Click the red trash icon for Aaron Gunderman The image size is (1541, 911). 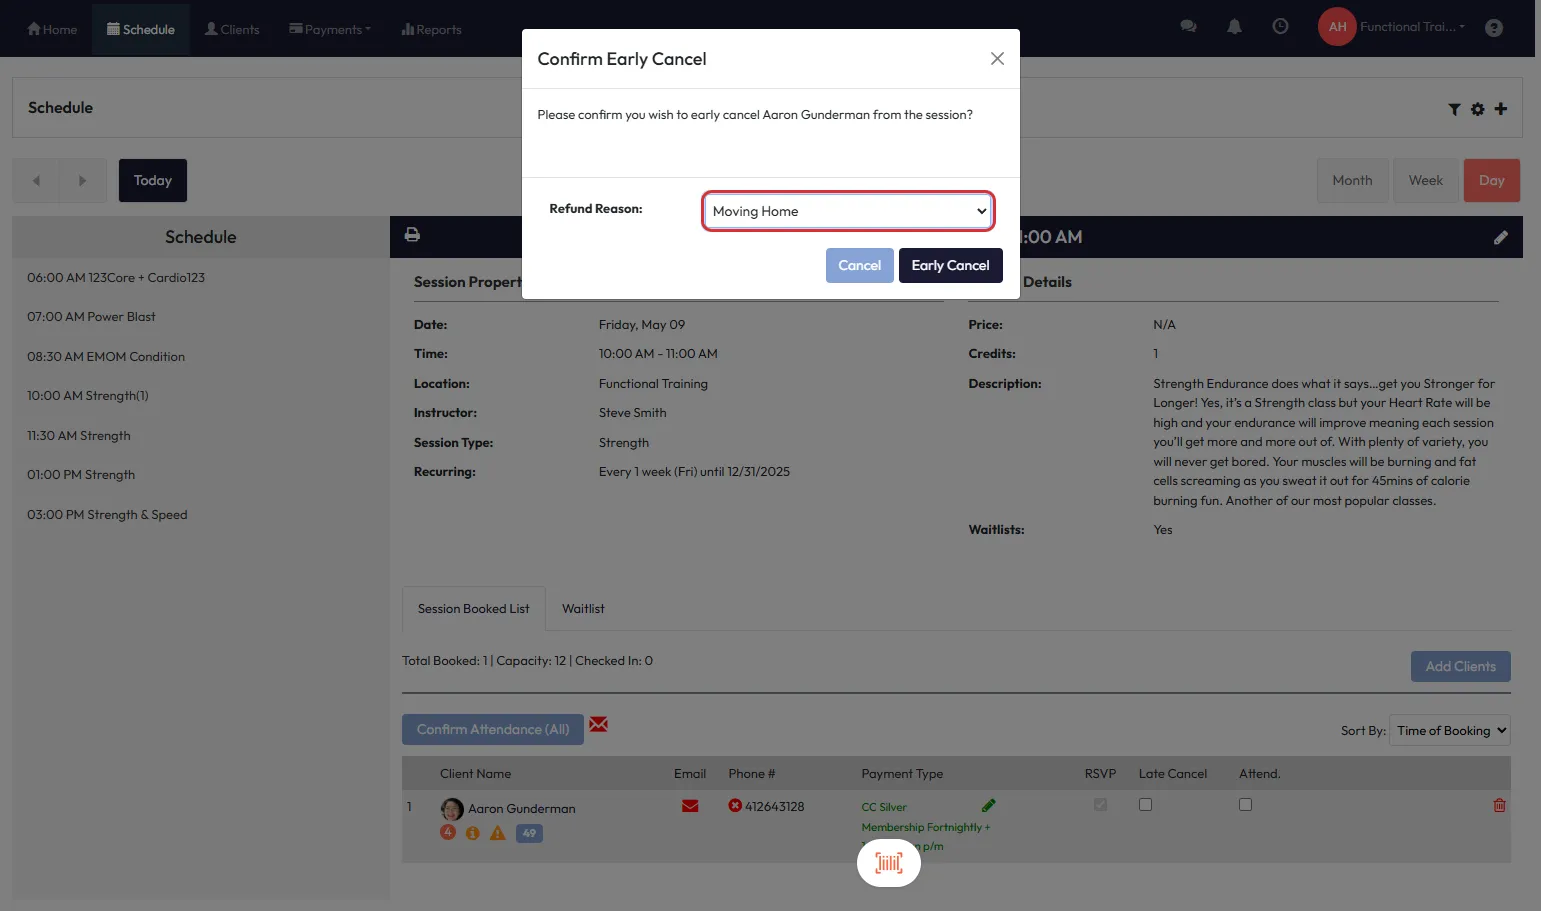[x=1499, y=805]
